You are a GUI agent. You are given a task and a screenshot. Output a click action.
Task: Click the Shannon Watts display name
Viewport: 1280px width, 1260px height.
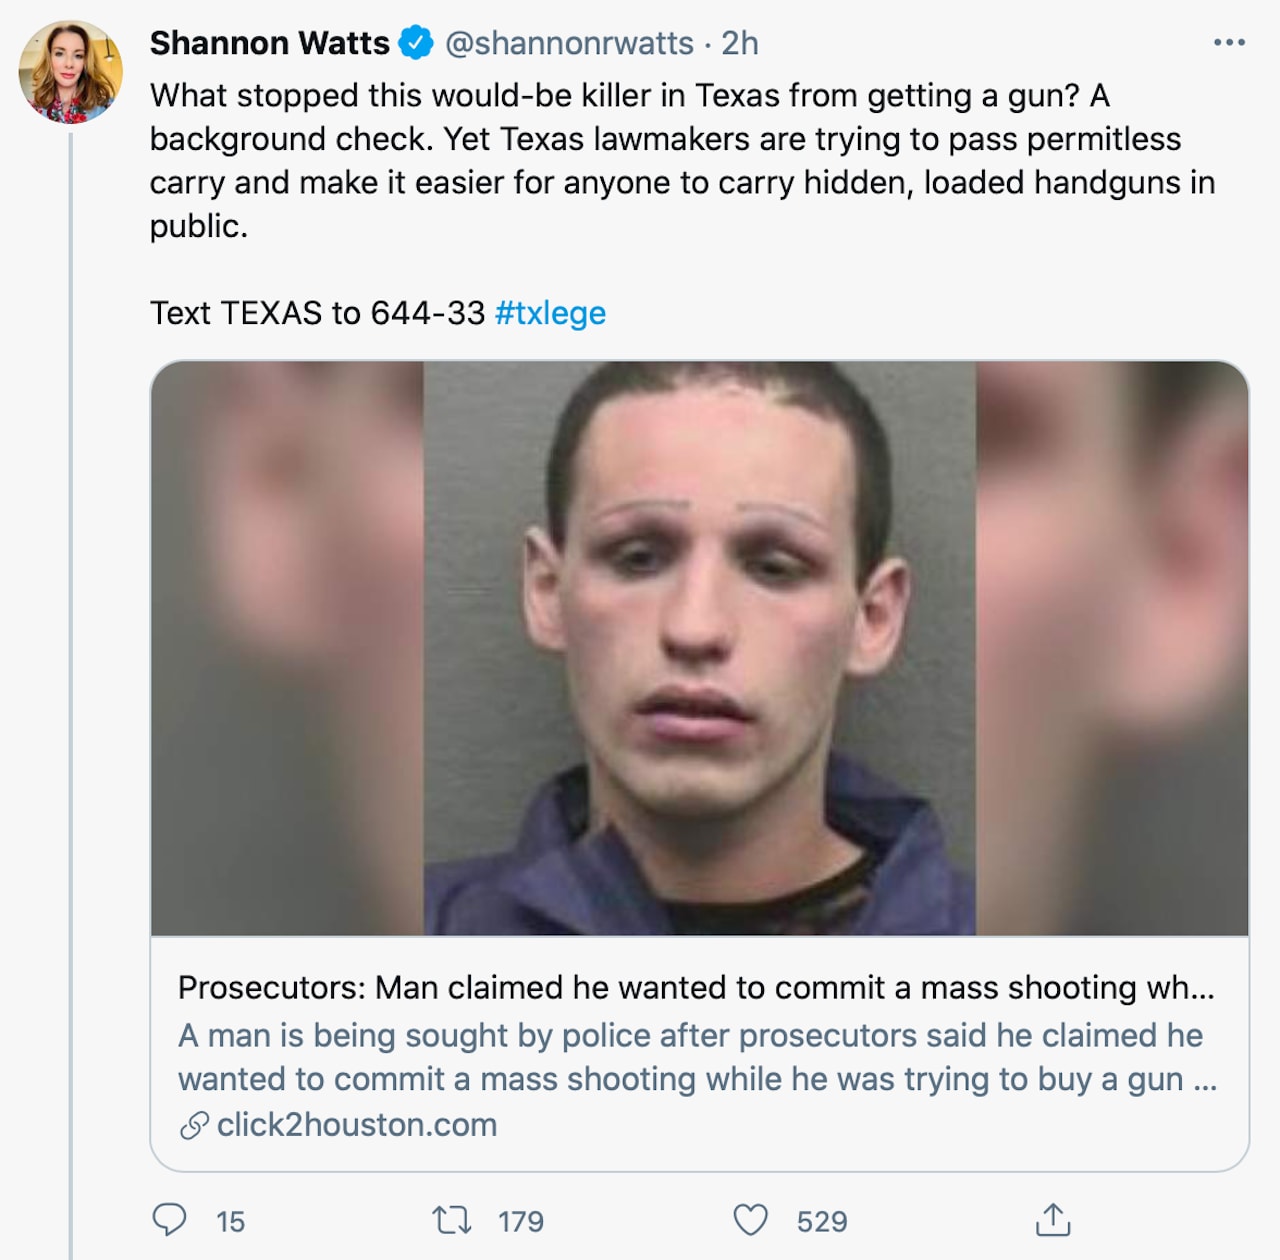(x=269, y=43)
